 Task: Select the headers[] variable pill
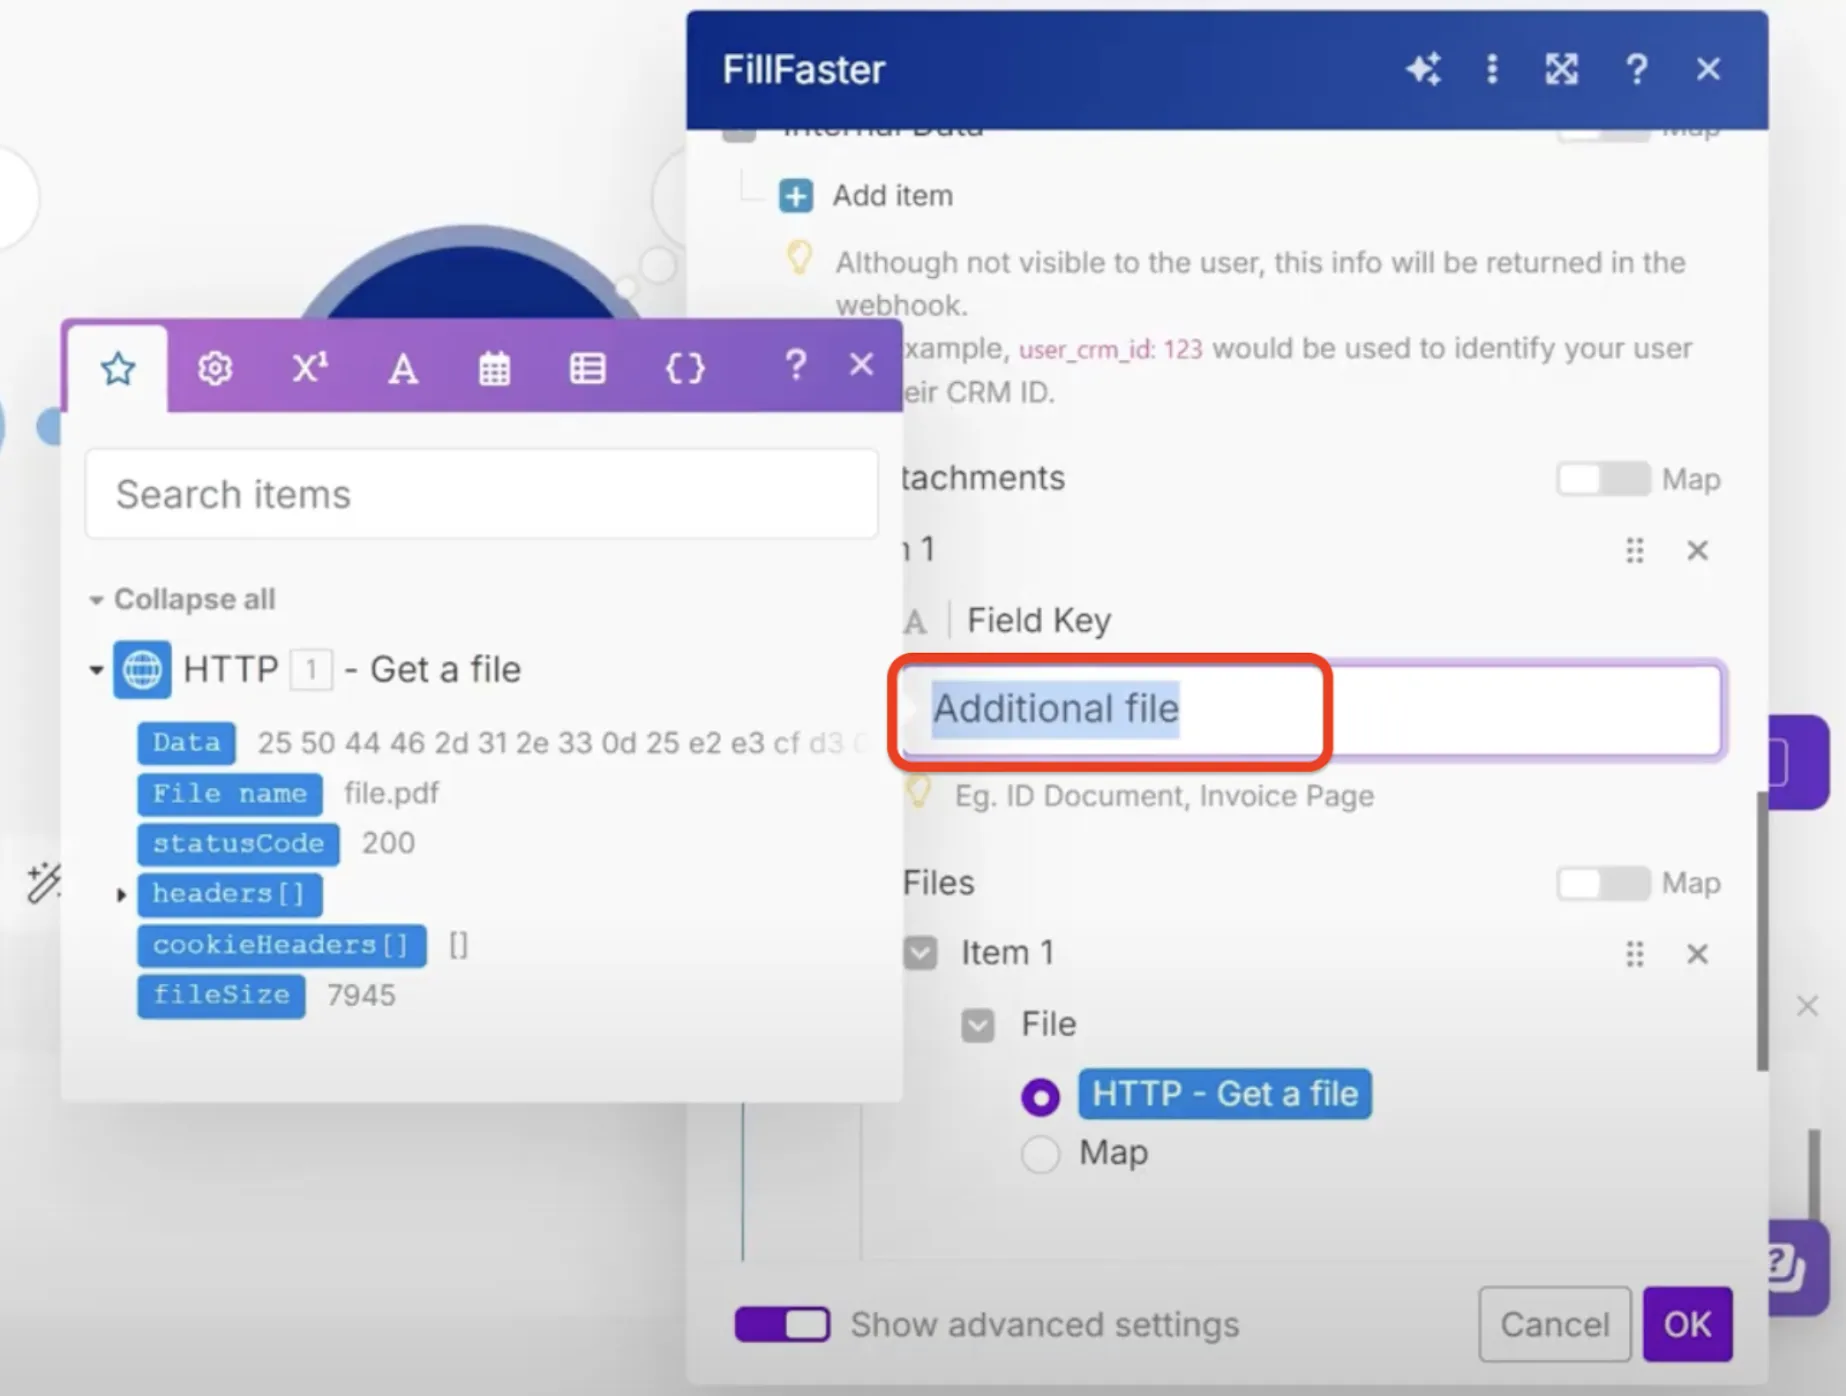click(230, 894)
